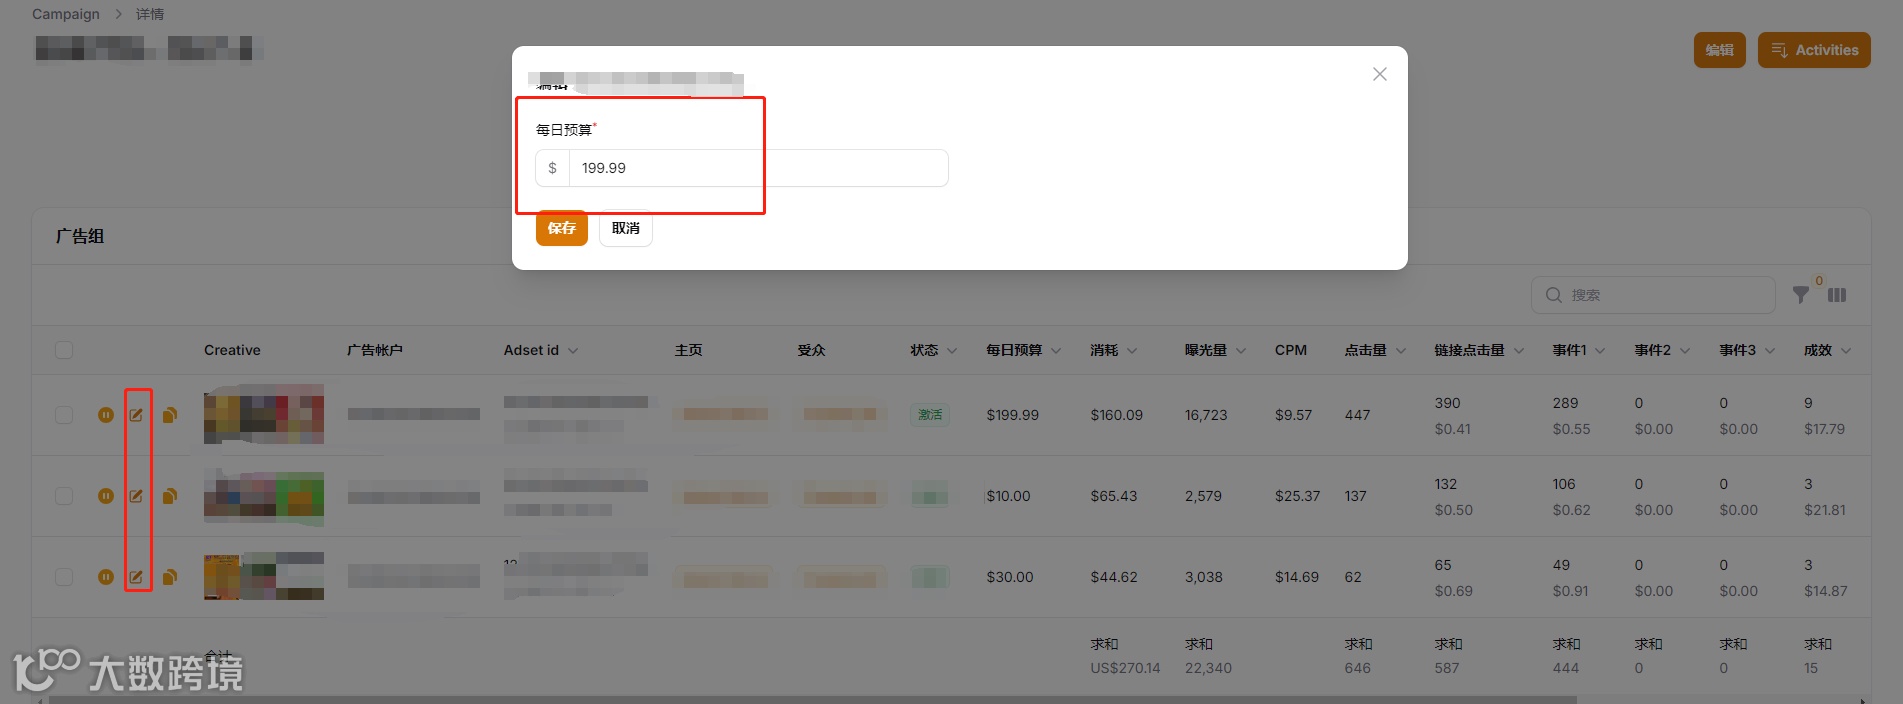
Task: Click the Creative column header
Action: pyautogui.click(x=232, y=350)
